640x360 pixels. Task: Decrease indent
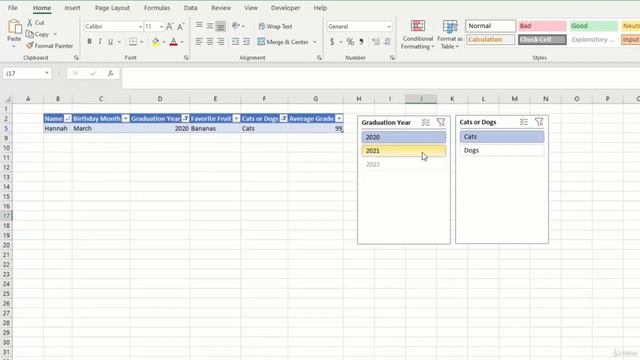[236, 42]
